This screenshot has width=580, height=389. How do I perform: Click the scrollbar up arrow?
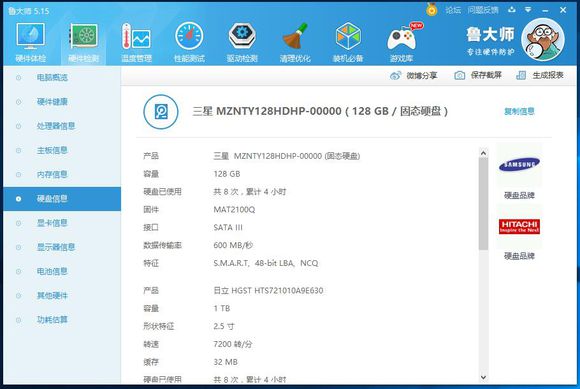tap(483, 153)
